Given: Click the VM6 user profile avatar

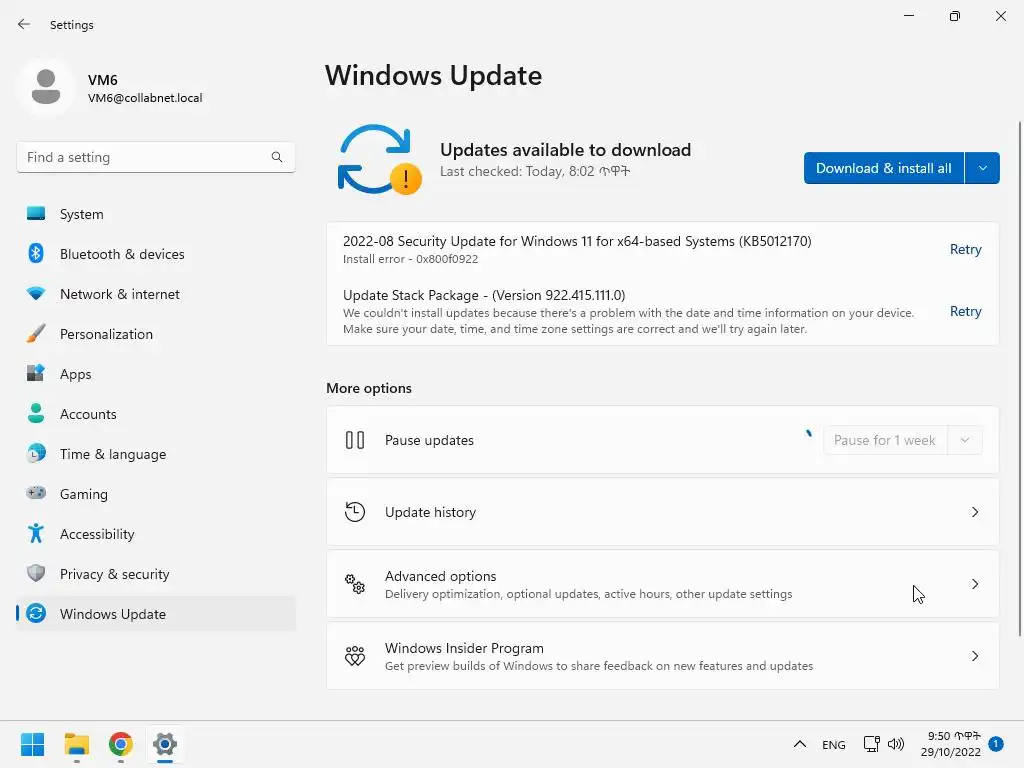Looking at the screenshot, I should [46, 86].
